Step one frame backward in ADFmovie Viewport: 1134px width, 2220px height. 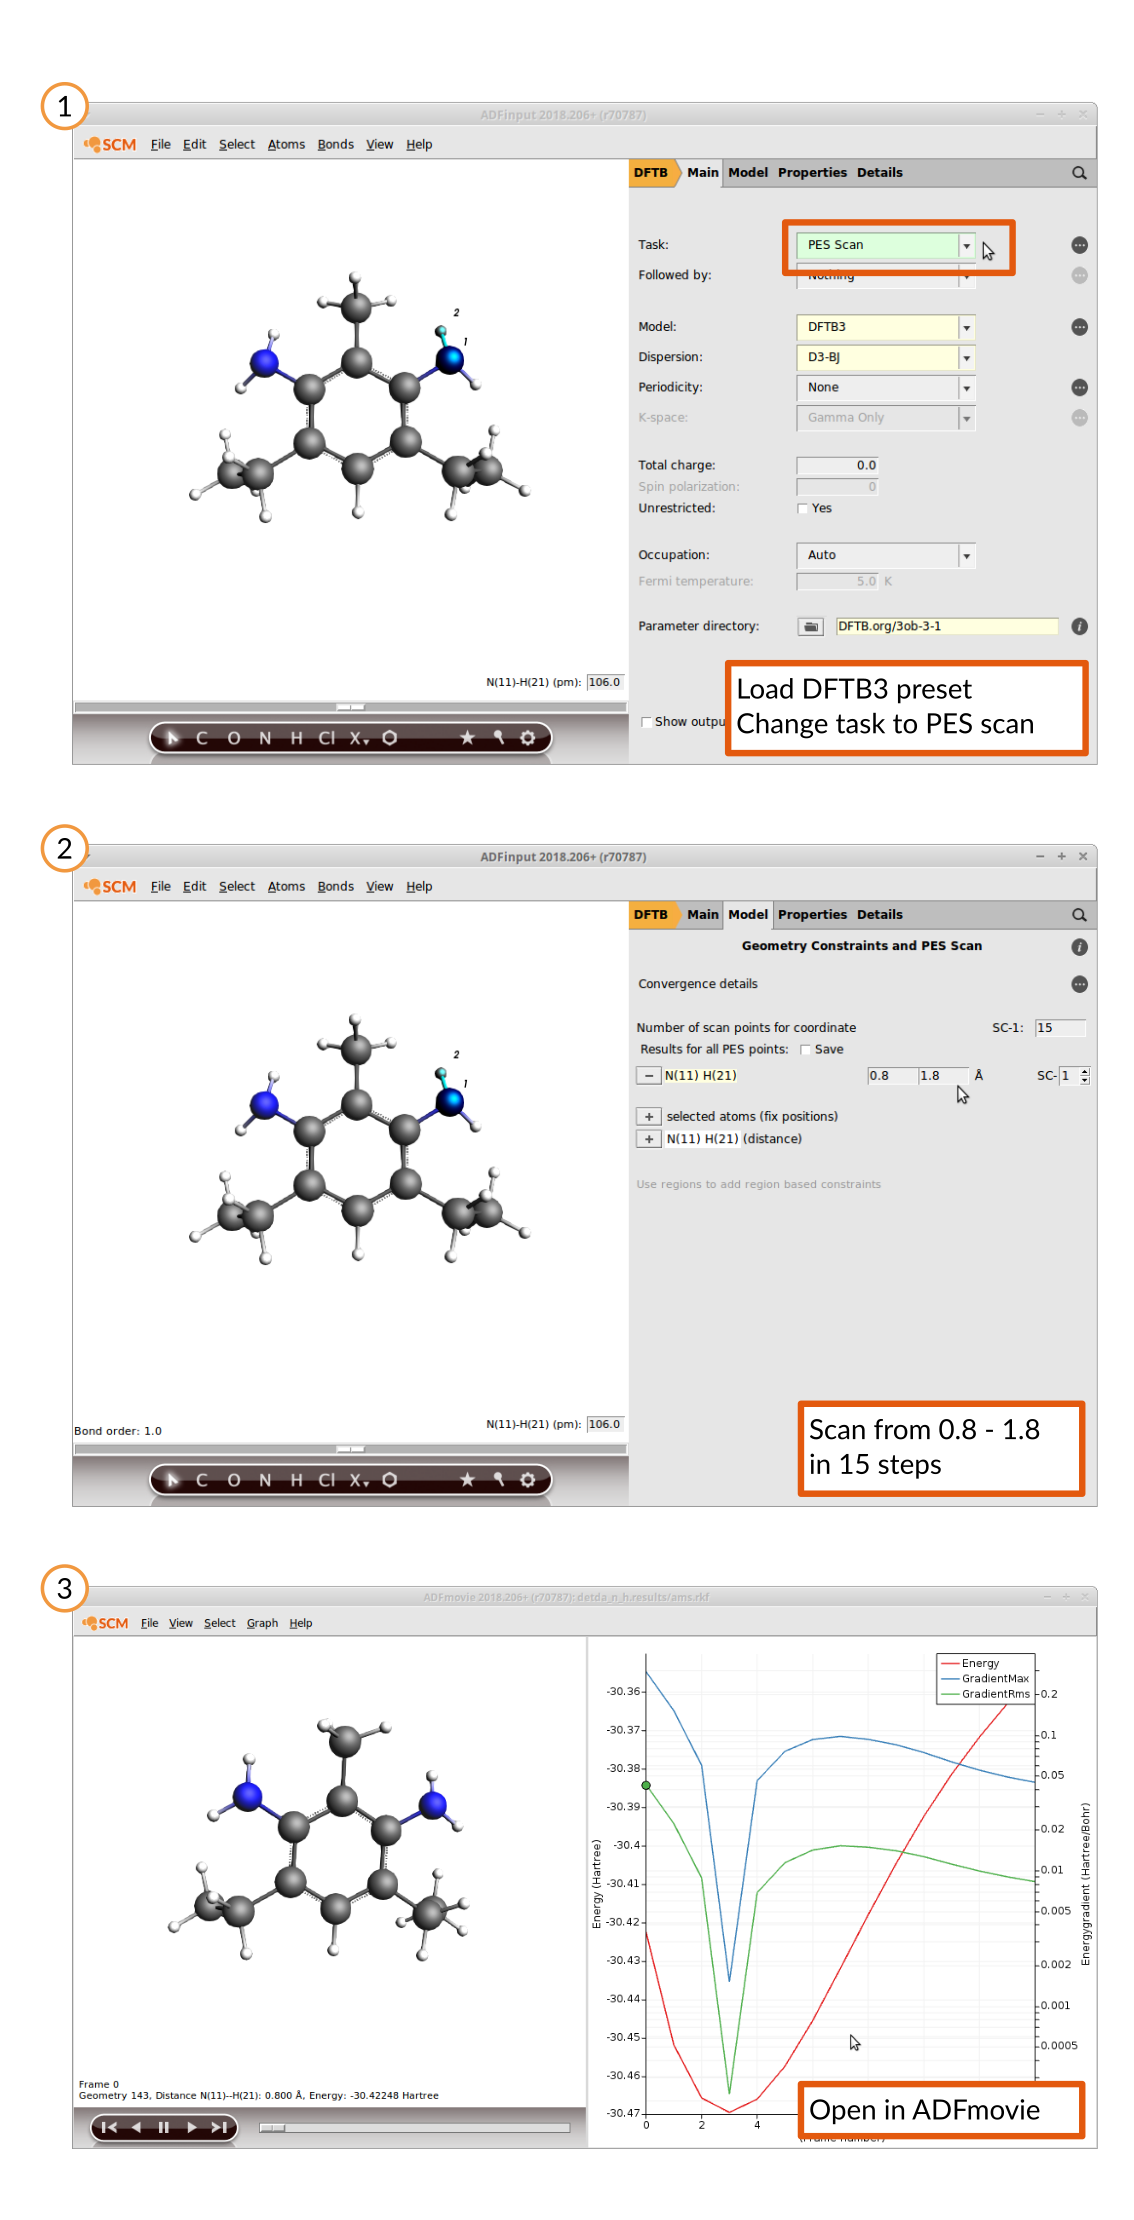(x=136, y=2127)
